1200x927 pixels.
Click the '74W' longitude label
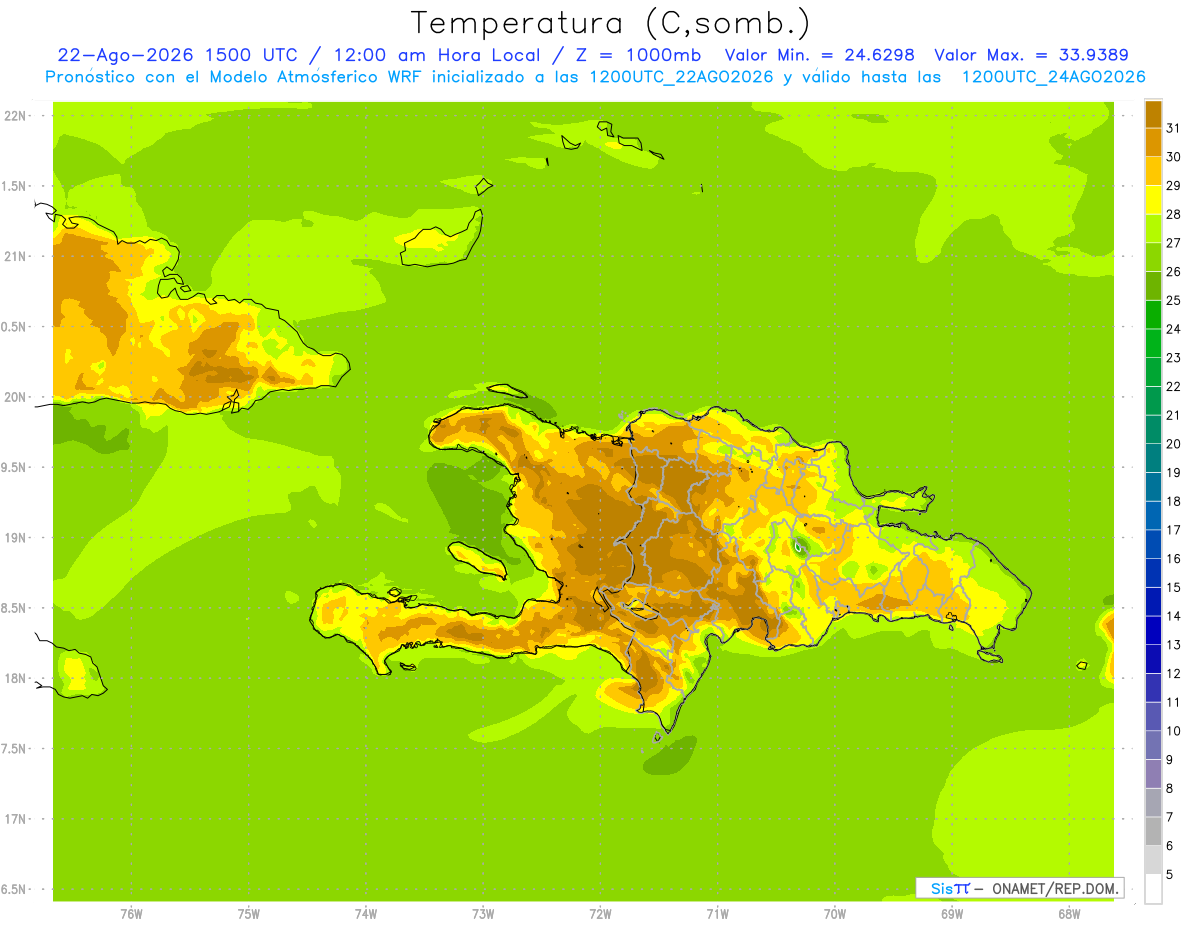[x=366, y=914]
